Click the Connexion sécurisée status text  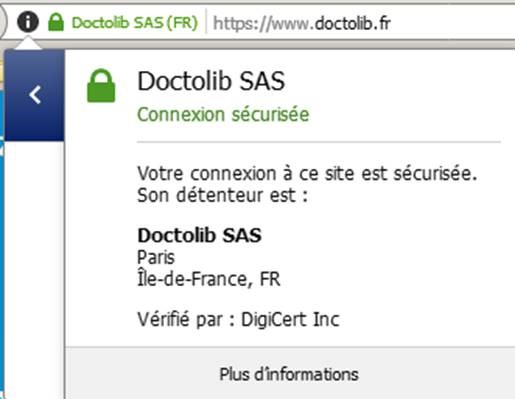tap(223, 115)
